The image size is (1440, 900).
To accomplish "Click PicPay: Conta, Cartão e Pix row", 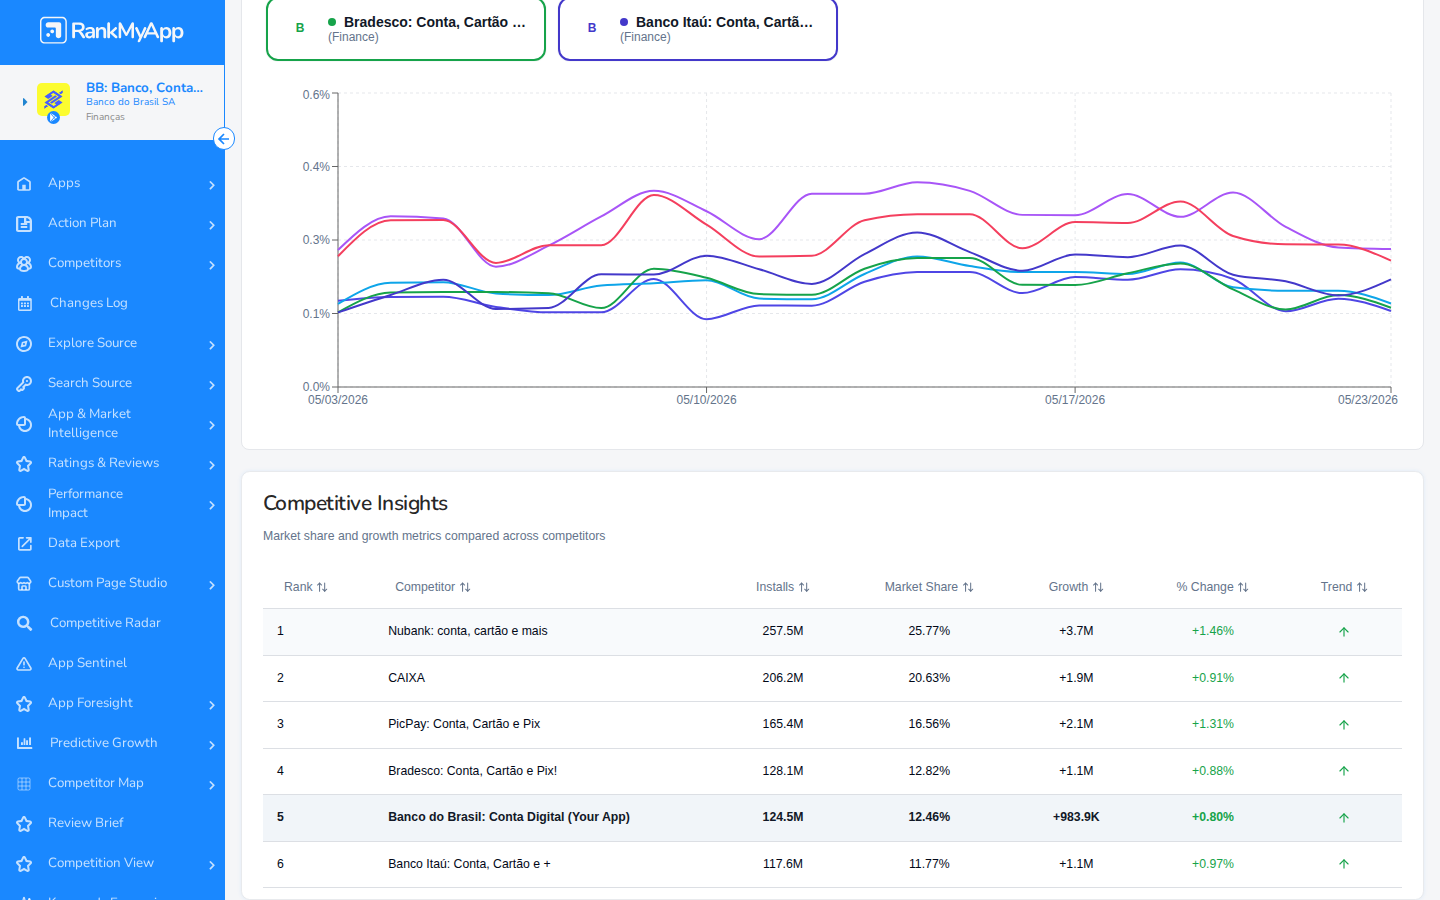I will pos(832,724).
